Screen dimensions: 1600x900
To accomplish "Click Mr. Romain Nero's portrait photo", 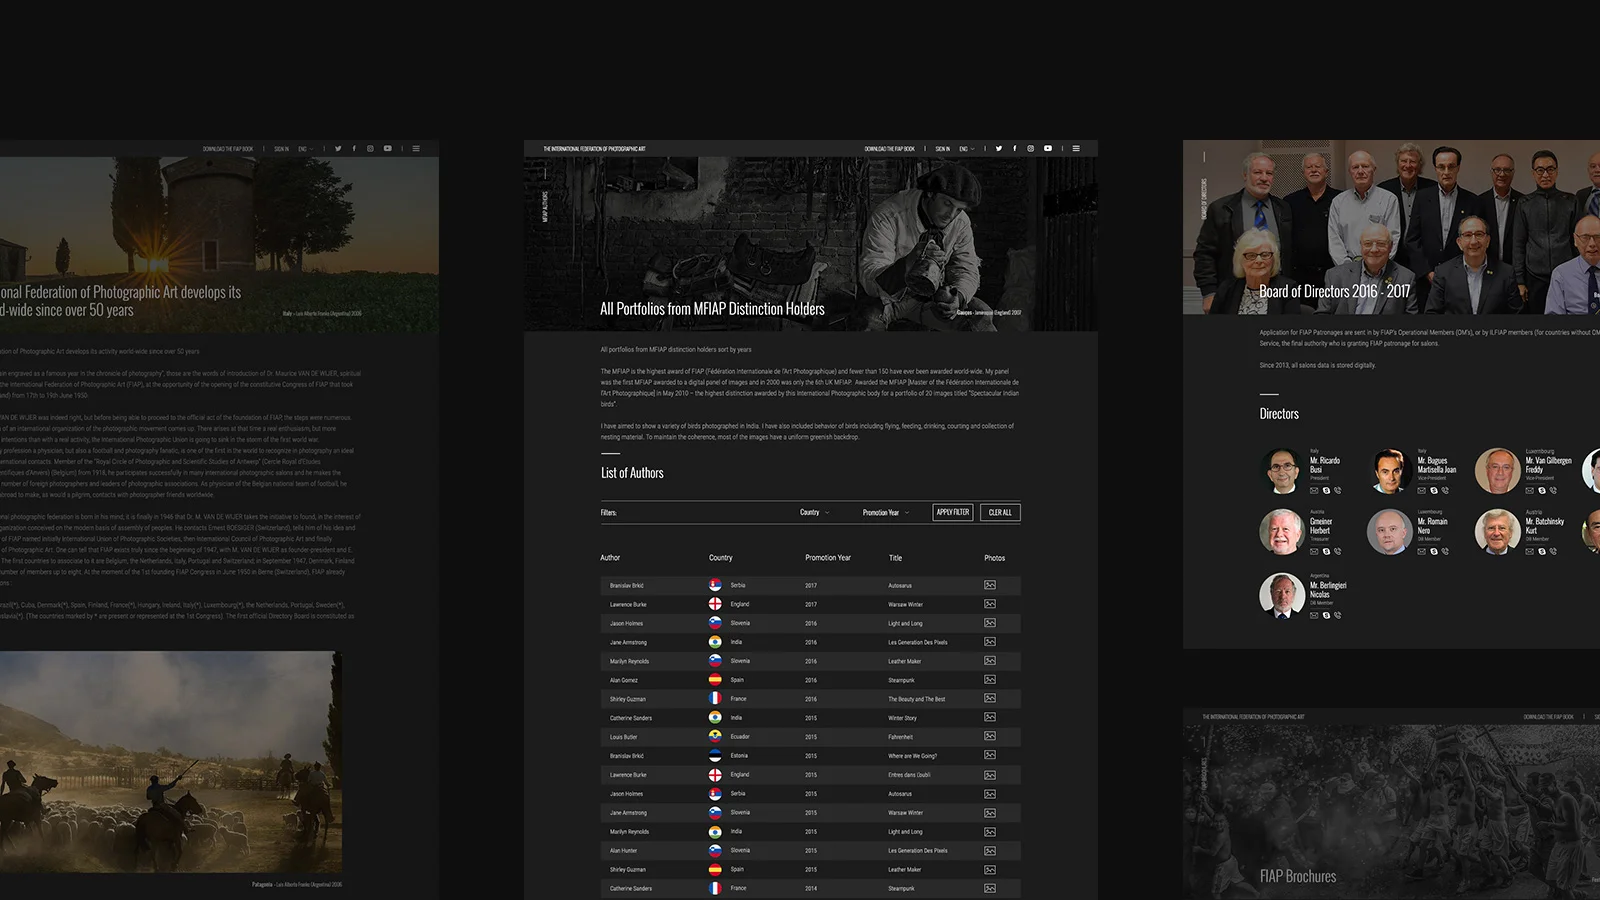I will 1390,532.
